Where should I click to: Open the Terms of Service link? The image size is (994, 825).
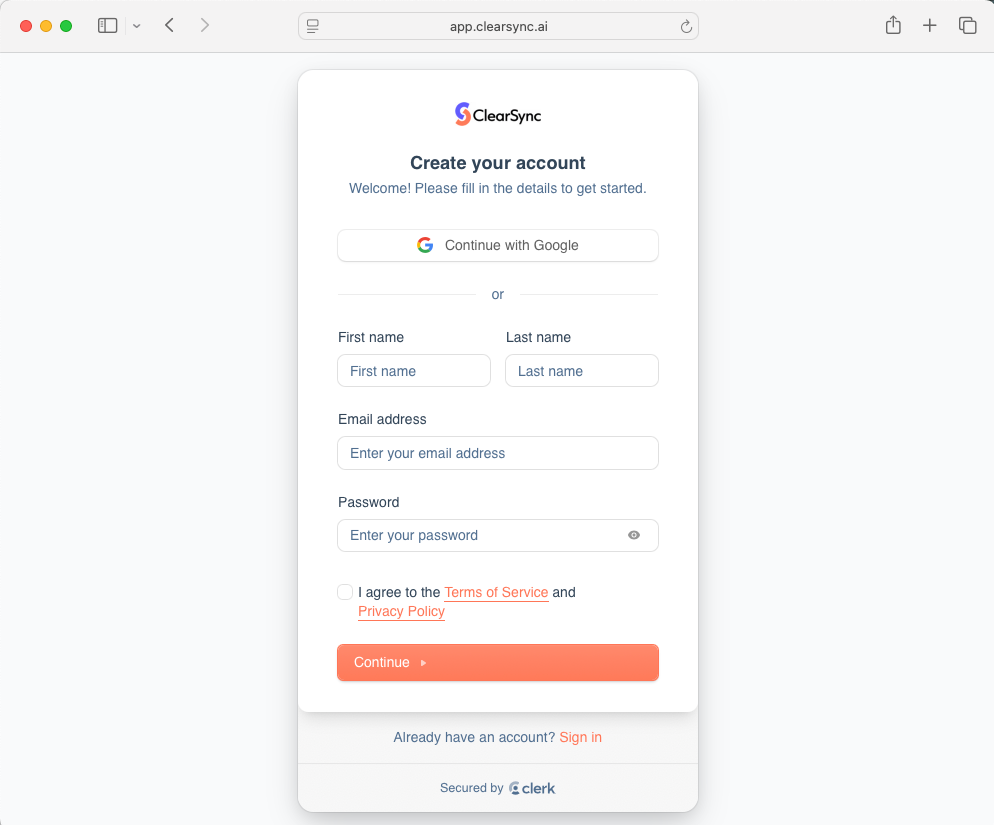point(496,592)
